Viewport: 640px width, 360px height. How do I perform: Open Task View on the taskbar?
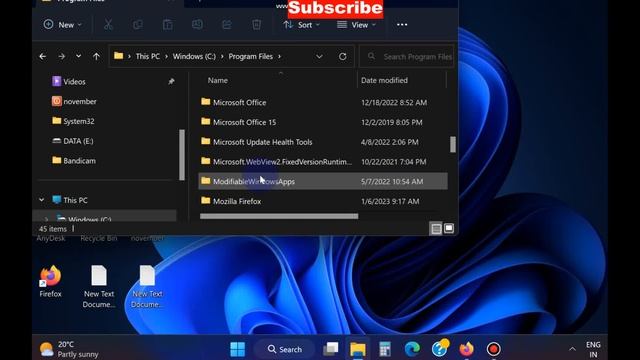(x=331, y=349)
